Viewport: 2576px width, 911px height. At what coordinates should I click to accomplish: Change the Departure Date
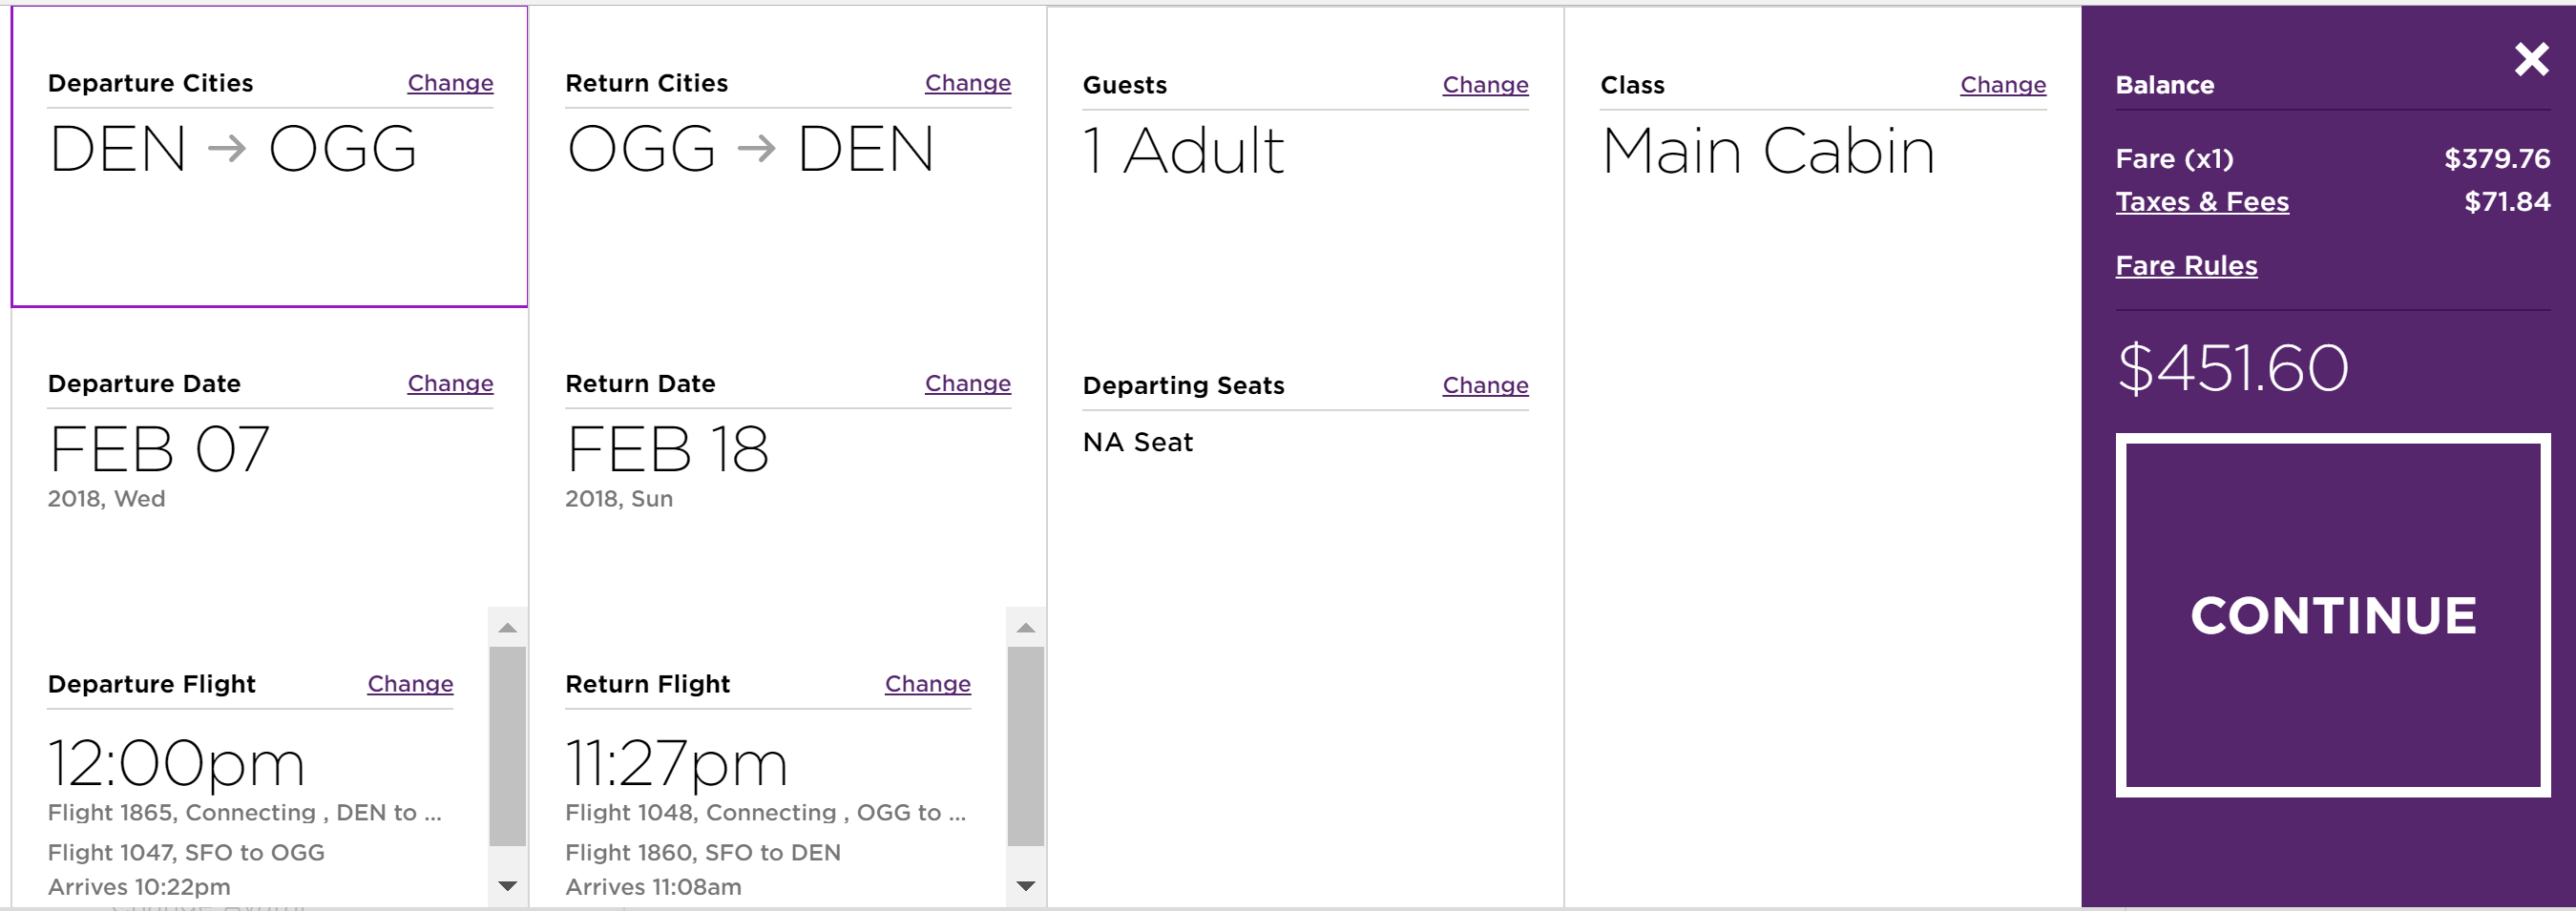[450, 383]
